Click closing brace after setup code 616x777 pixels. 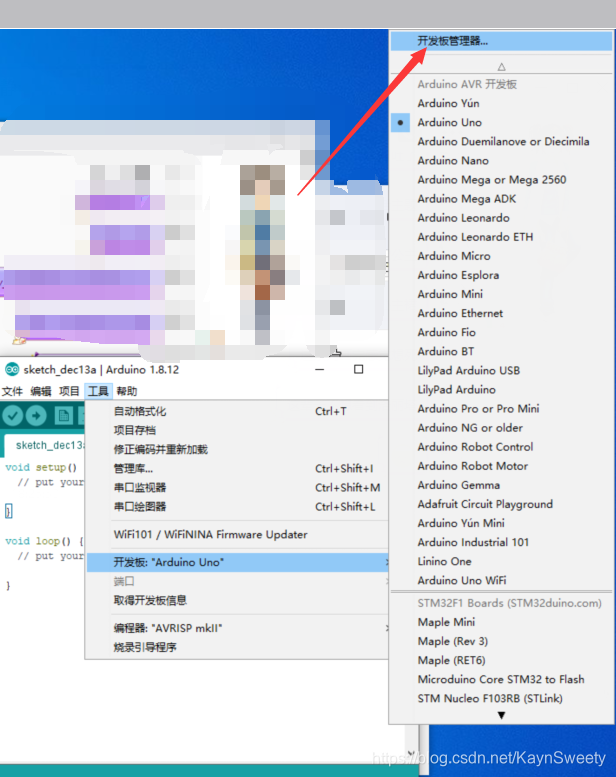[x=8, y=511]
